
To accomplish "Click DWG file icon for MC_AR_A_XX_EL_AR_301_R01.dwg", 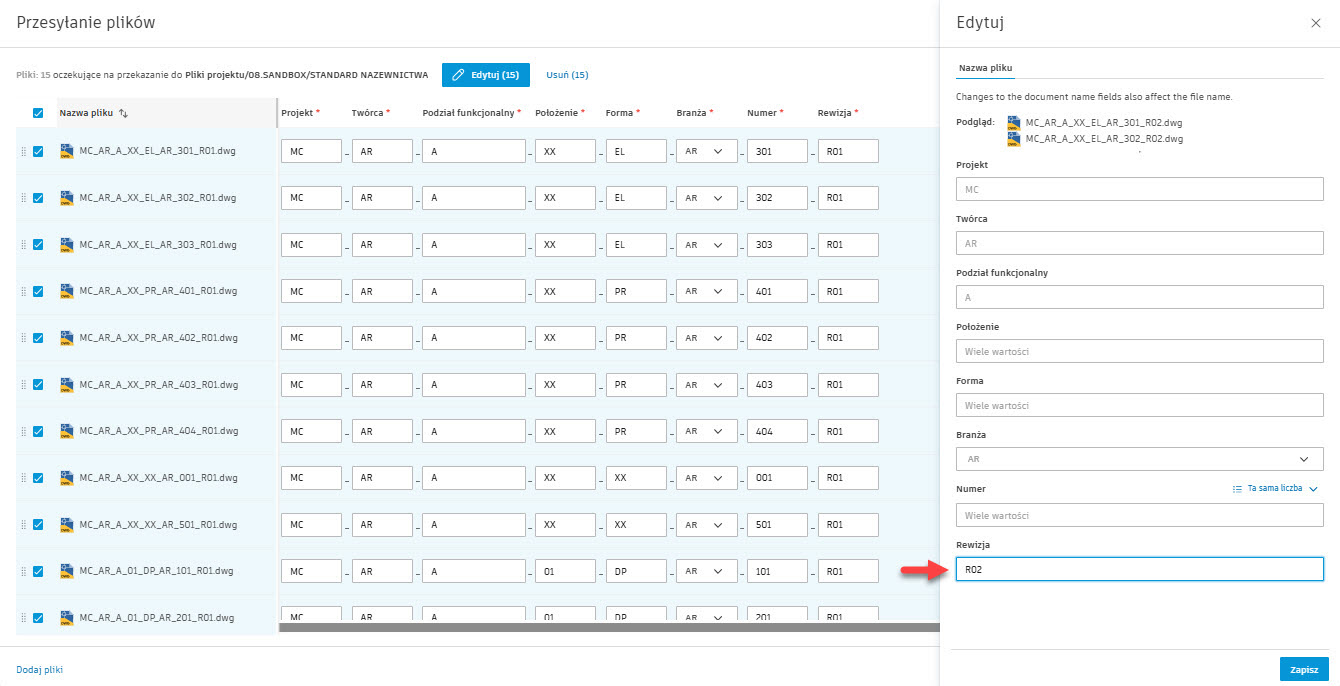I will coord(66,151).
